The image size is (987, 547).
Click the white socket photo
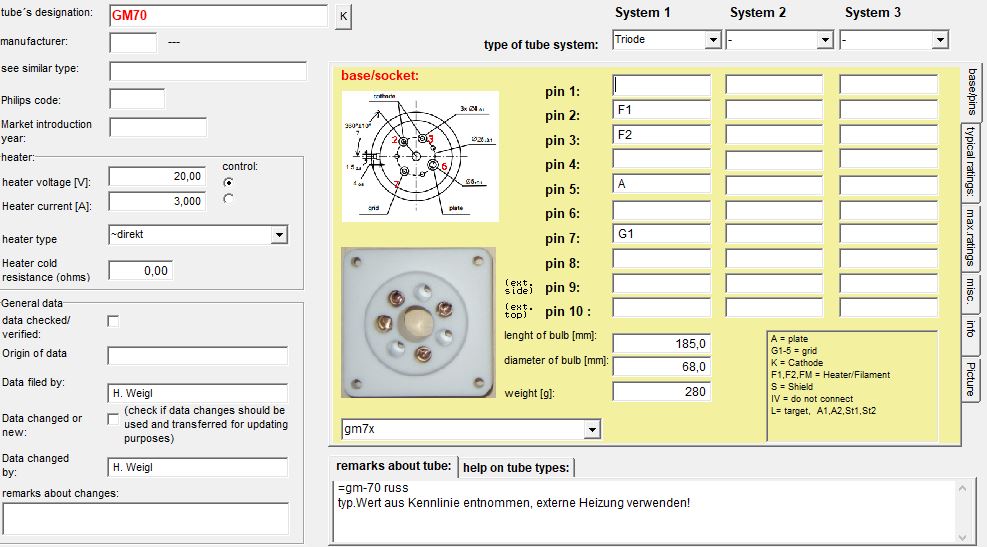coord(419,322)
